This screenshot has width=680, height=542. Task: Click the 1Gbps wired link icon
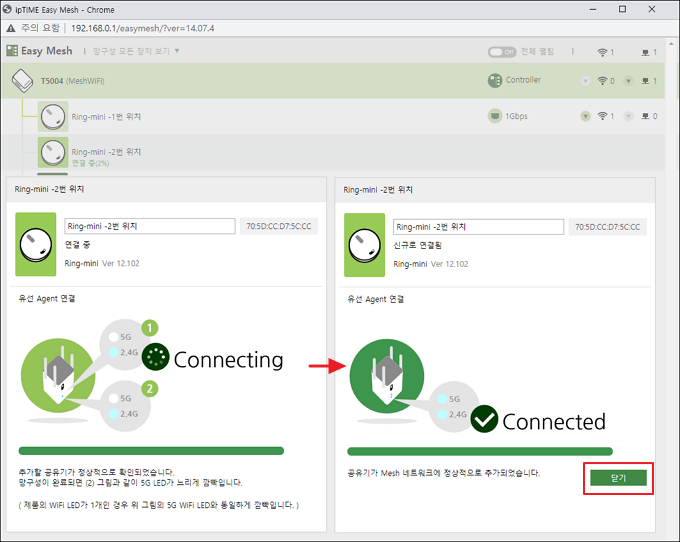(x=494, y=116)
